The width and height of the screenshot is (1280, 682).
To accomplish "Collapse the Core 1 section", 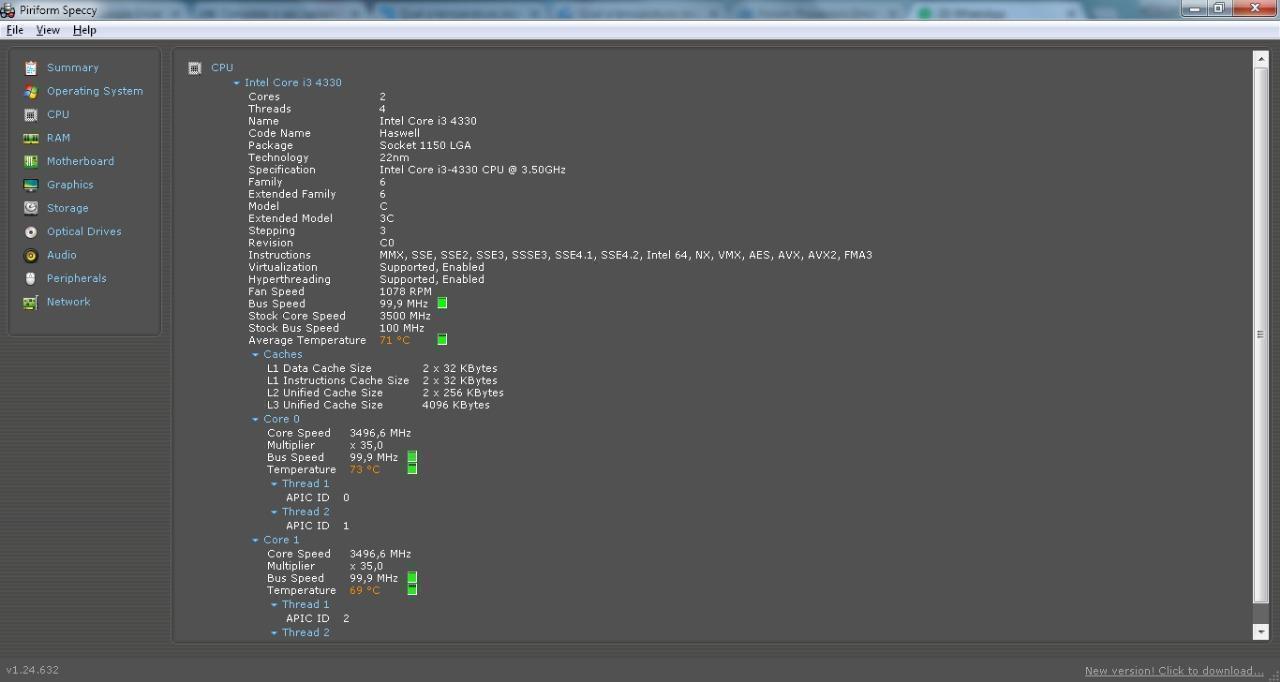I will (x=256, y=540).
